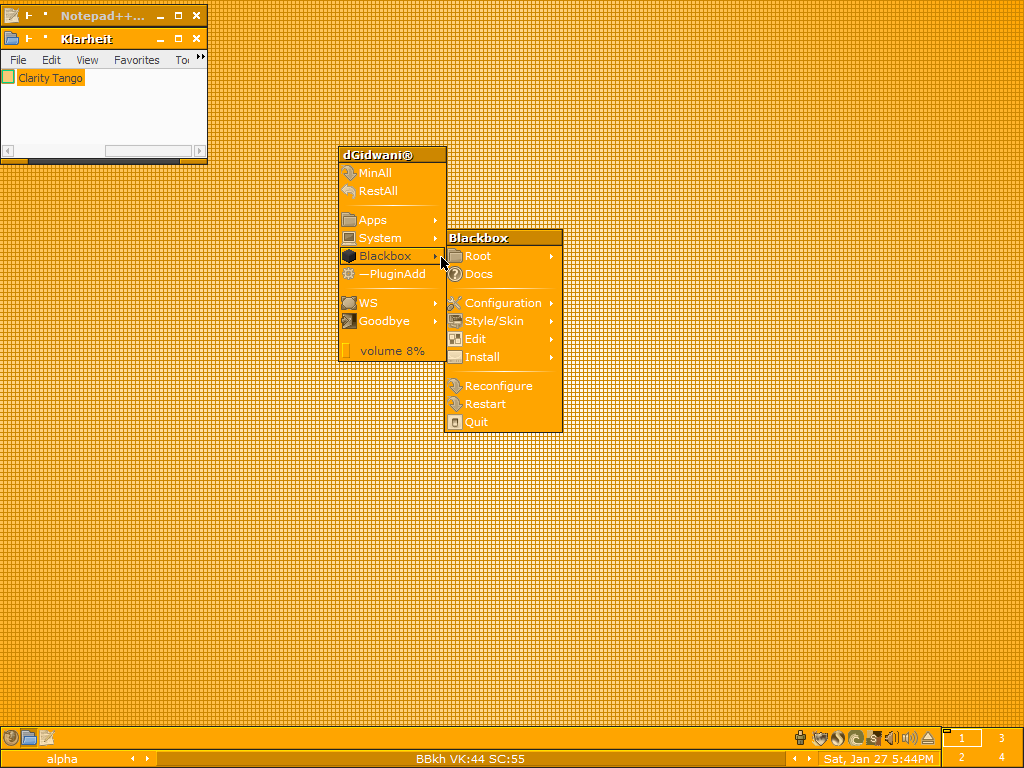Click Restart in the Blackbox menu
Image resolution: width=1024 pixels, height=768 pixels.
tap(503, 404)
